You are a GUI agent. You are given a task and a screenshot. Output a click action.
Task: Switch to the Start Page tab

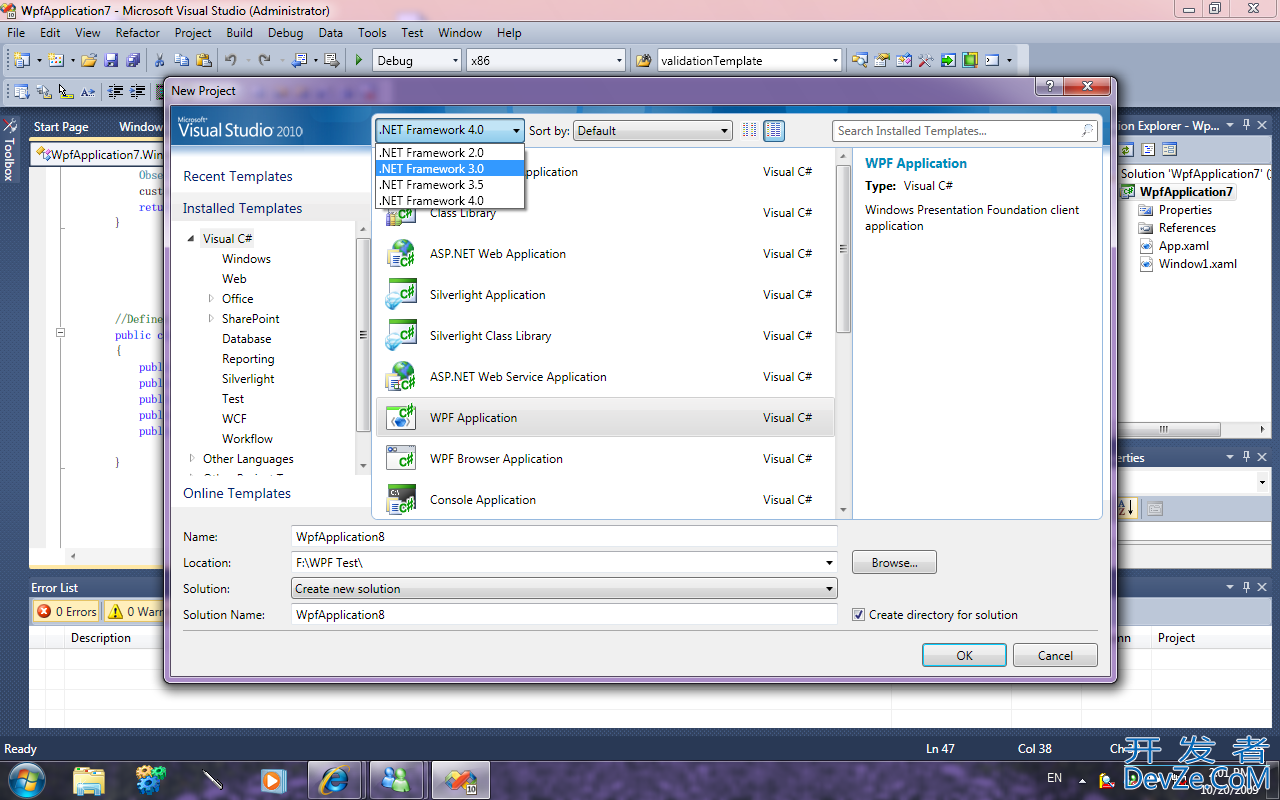pos(61,127)
